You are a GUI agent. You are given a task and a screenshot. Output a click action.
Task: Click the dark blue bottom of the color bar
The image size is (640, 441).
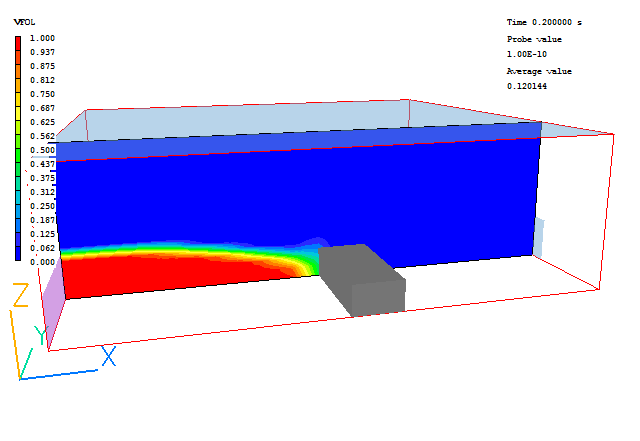[19, 254]
